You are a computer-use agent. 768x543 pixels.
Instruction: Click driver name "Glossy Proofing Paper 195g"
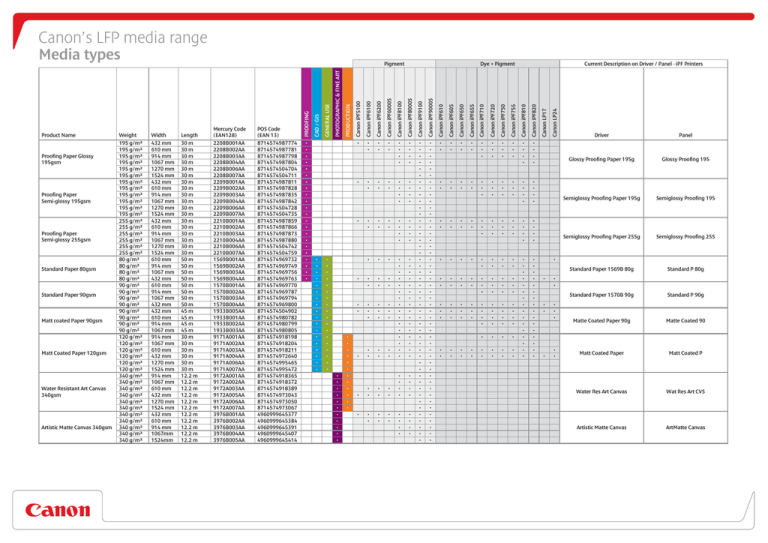point(601,159)
